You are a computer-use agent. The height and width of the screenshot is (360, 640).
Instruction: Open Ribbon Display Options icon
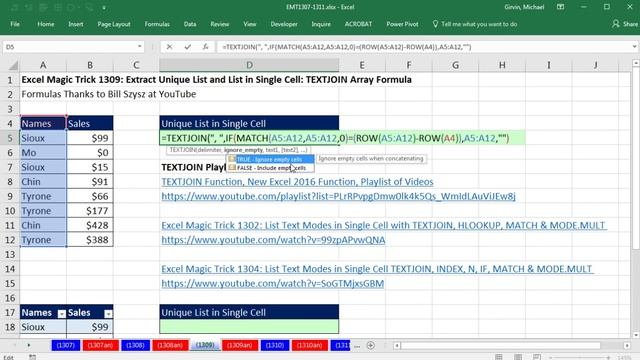click(x=560, y=7)
